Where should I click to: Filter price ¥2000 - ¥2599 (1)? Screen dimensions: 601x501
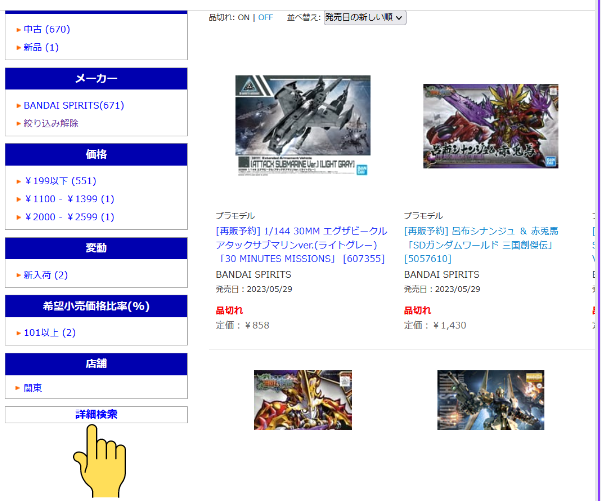click(69, 217)
